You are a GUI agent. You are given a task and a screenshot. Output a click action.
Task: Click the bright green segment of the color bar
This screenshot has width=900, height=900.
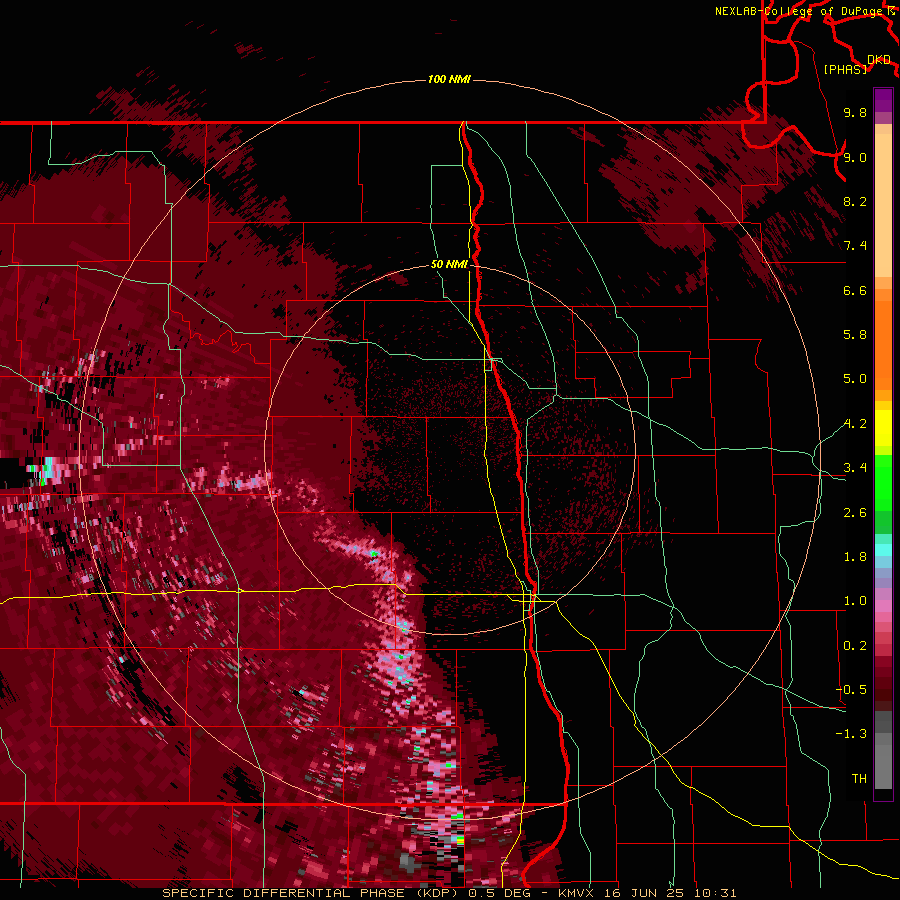point(883,482)
